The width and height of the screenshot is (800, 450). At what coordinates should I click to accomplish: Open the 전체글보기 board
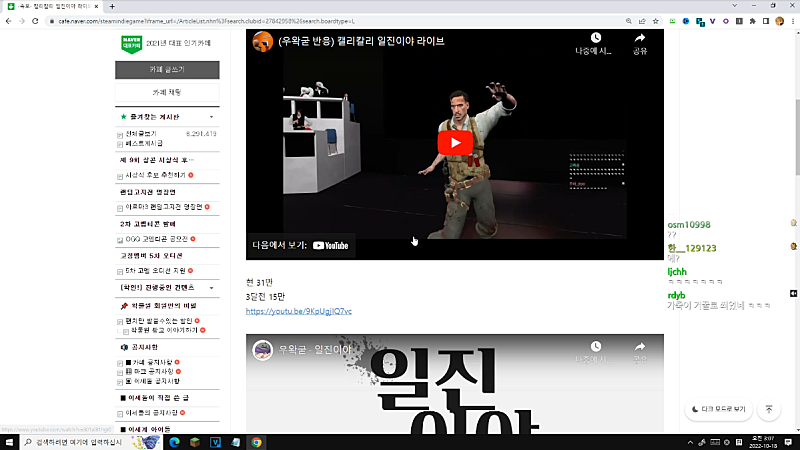141,133
